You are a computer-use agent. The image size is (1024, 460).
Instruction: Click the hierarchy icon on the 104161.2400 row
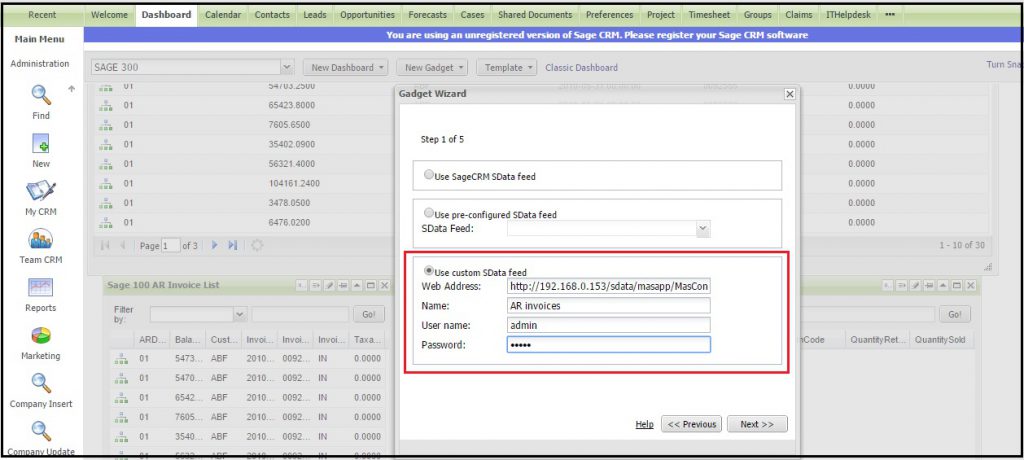coord(104,184)
